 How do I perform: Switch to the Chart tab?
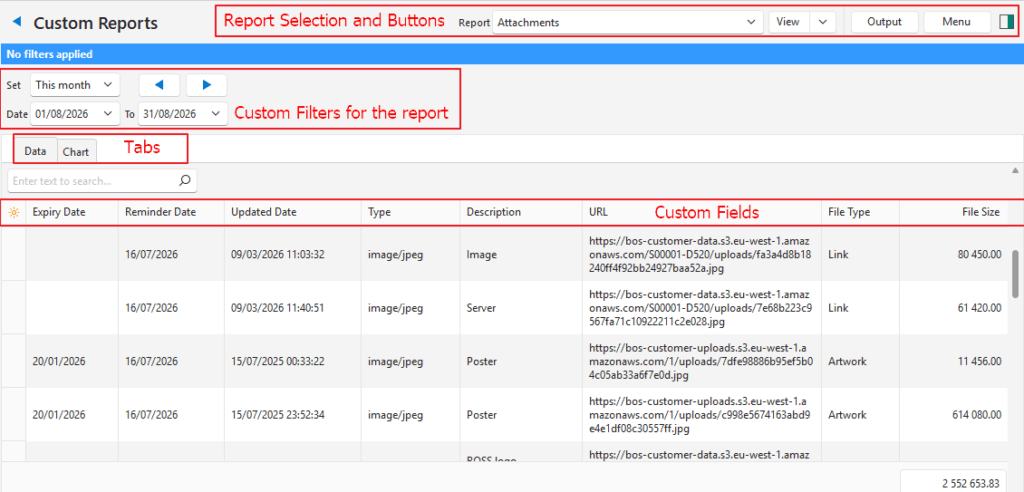tap(76, 152)
